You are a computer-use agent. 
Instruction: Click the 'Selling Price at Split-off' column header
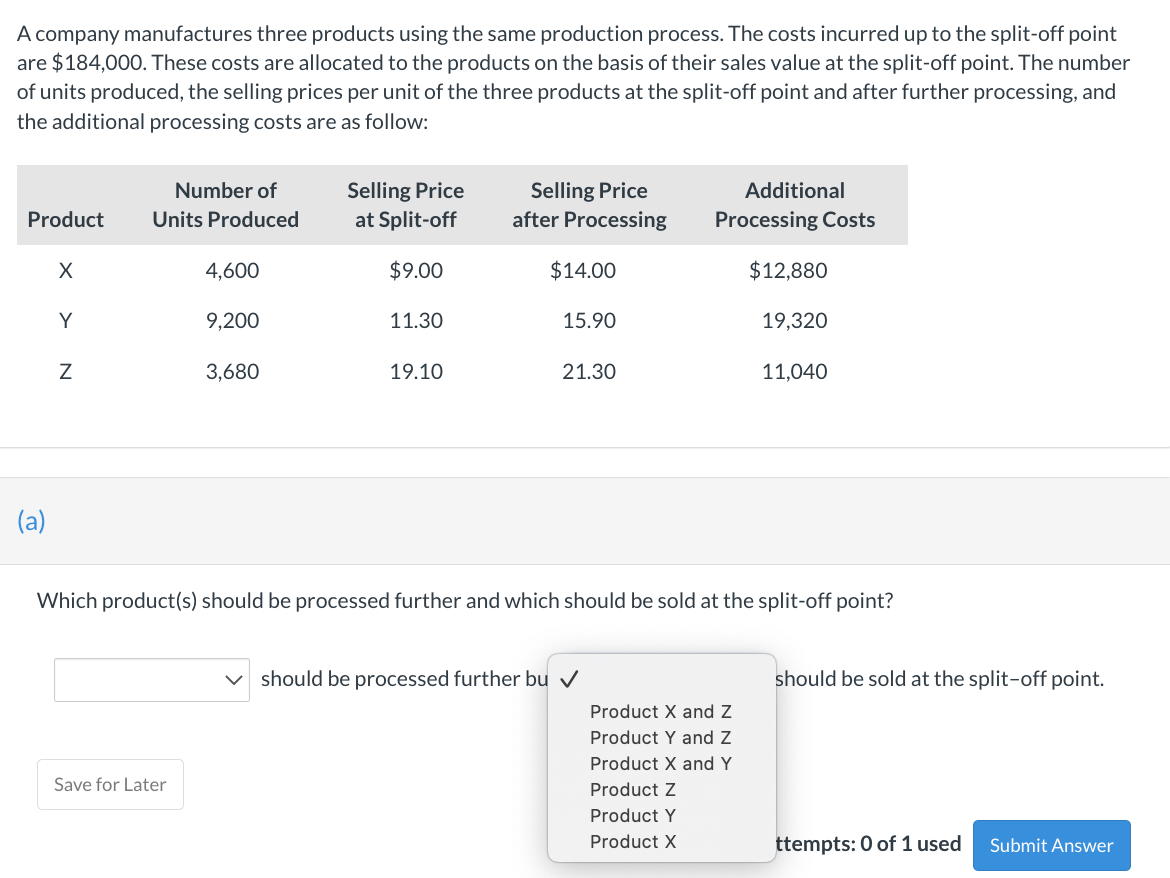405,205
